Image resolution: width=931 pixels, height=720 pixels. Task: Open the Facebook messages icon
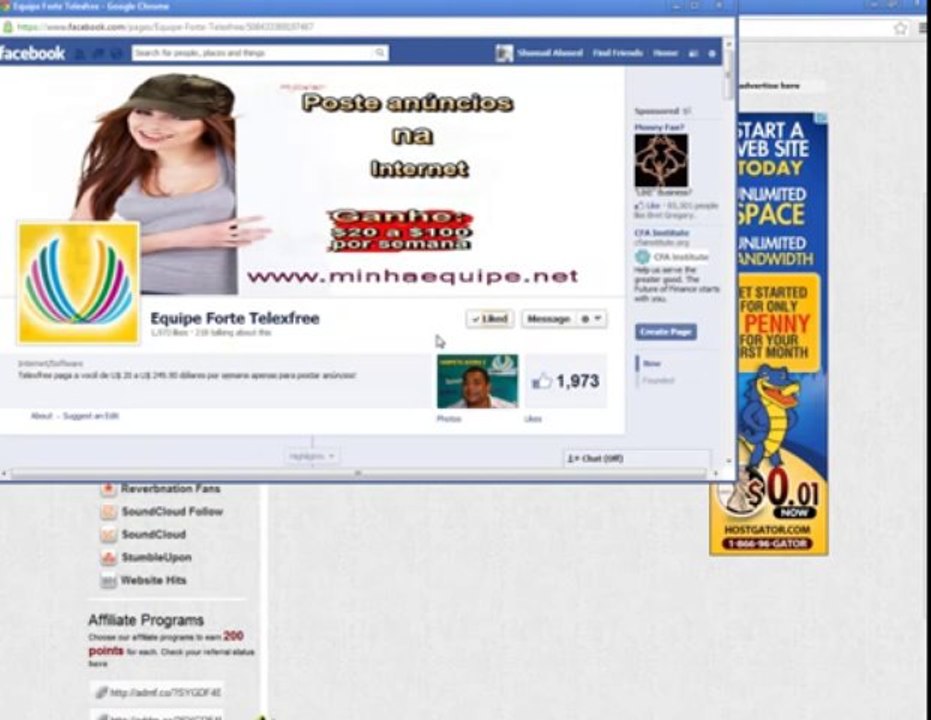[99, 54]
